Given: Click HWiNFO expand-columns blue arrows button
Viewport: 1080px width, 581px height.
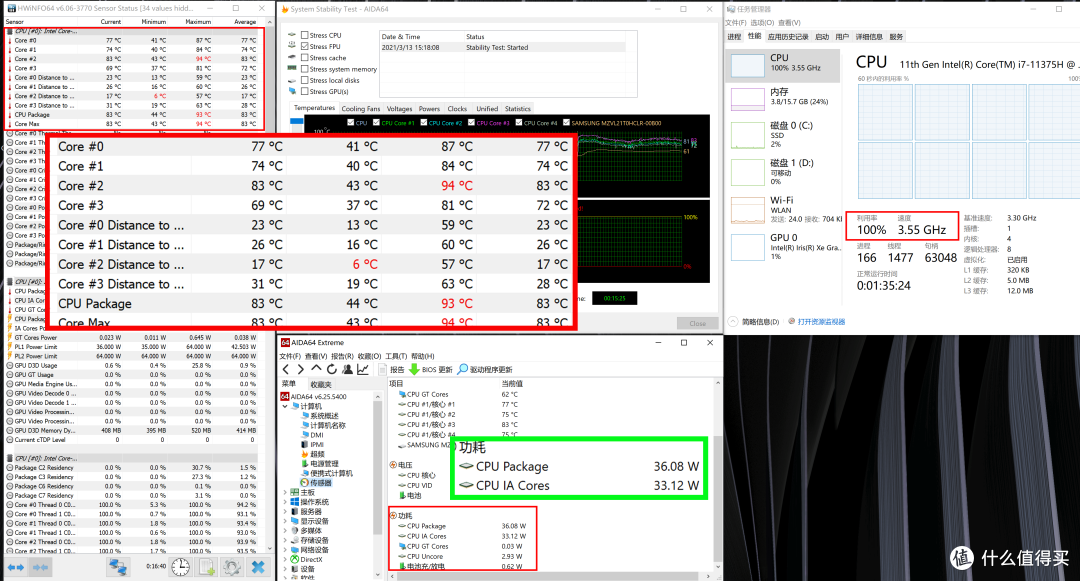Looking at the screenshot, I should pos(15,567).
